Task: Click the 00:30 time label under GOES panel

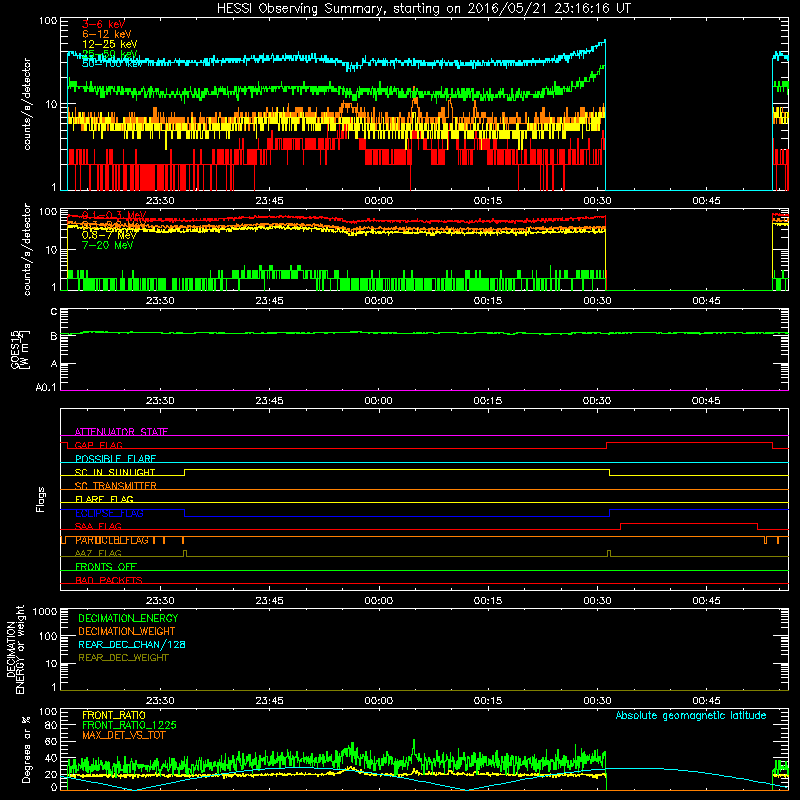Action: tap(597, 401)
